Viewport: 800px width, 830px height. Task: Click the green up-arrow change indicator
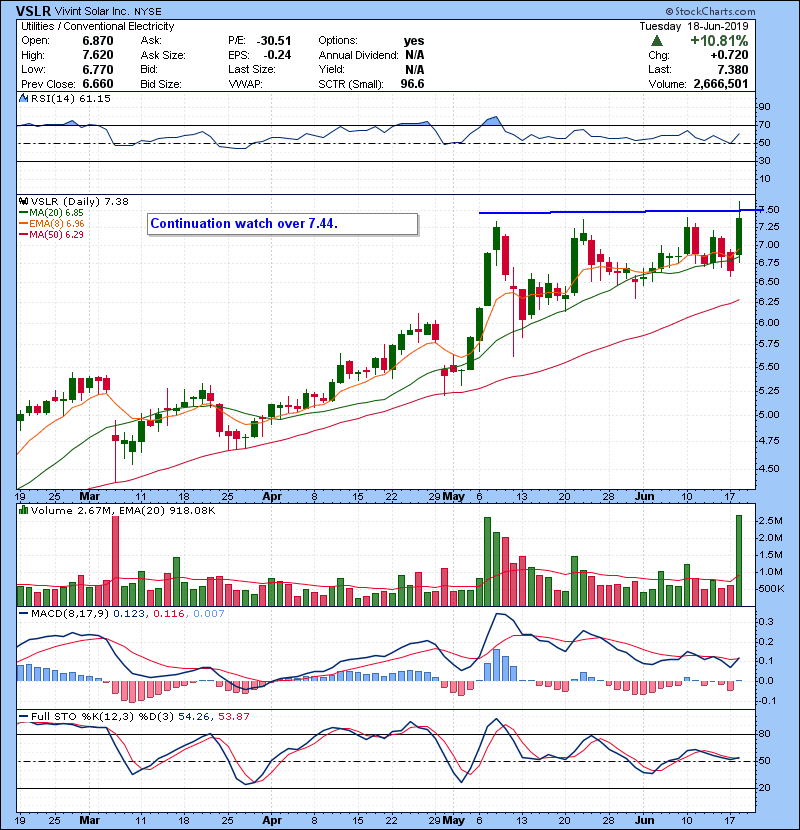tap(657, 41)
